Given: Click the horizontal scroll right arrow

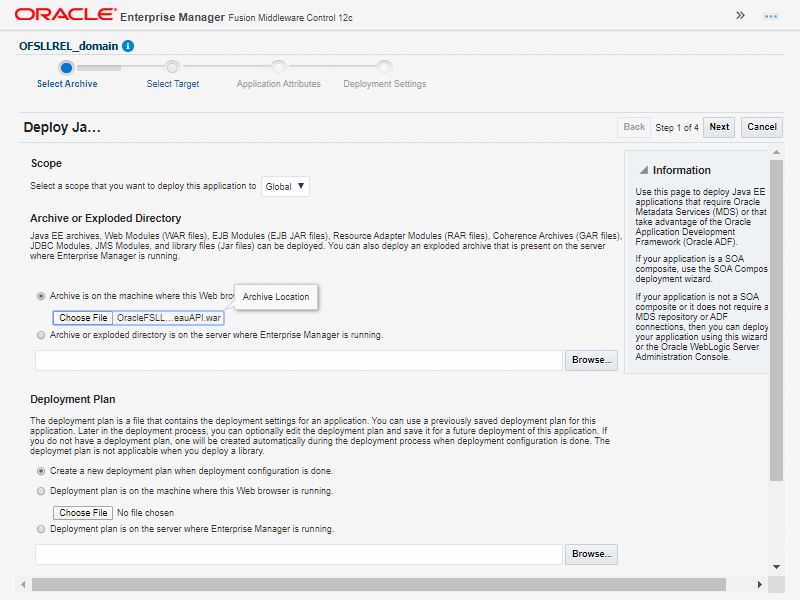Looking at the screenshot, I should 760,584.
